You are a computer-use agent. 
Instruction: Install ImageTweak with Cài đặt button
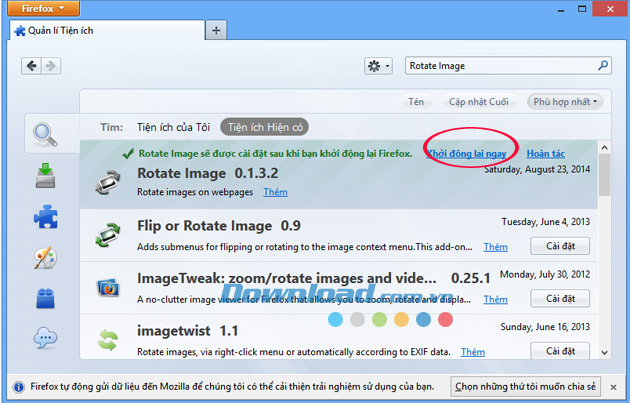[x=560, y=299]
